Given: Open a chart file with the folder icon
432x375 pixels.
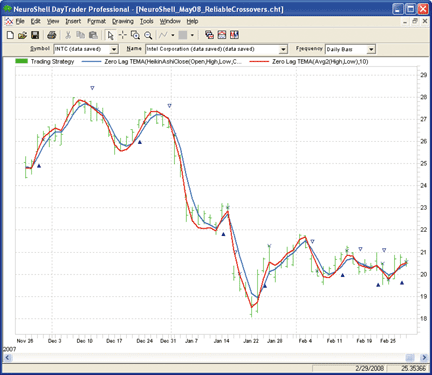Looking at the screenshot, I should [x=22, y=35].
